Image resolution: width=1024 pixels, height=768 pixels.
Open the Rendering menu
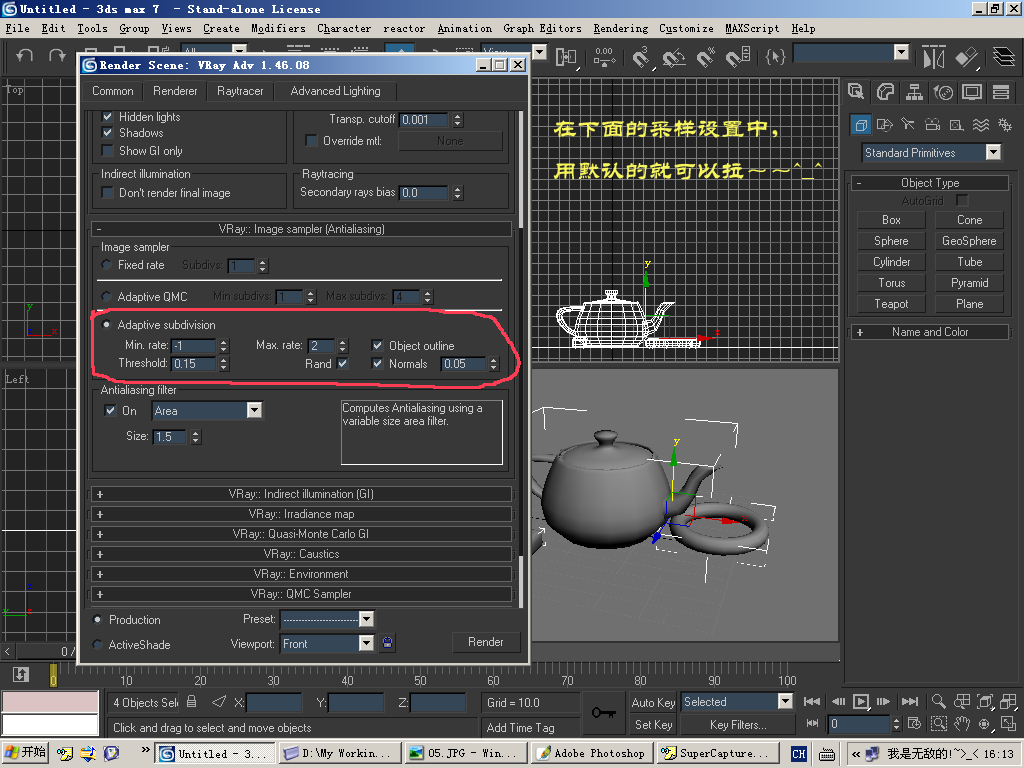coord(620,28)
